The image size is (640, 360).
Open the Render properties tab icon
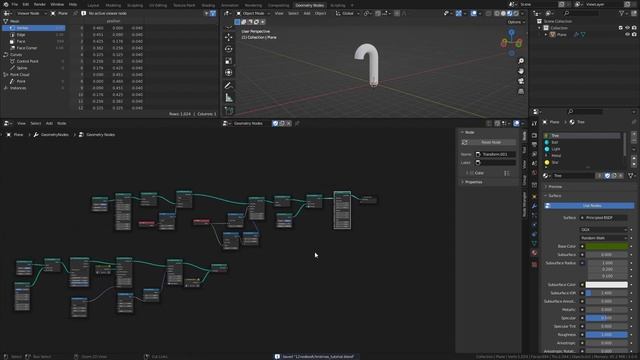coord(534,135)
